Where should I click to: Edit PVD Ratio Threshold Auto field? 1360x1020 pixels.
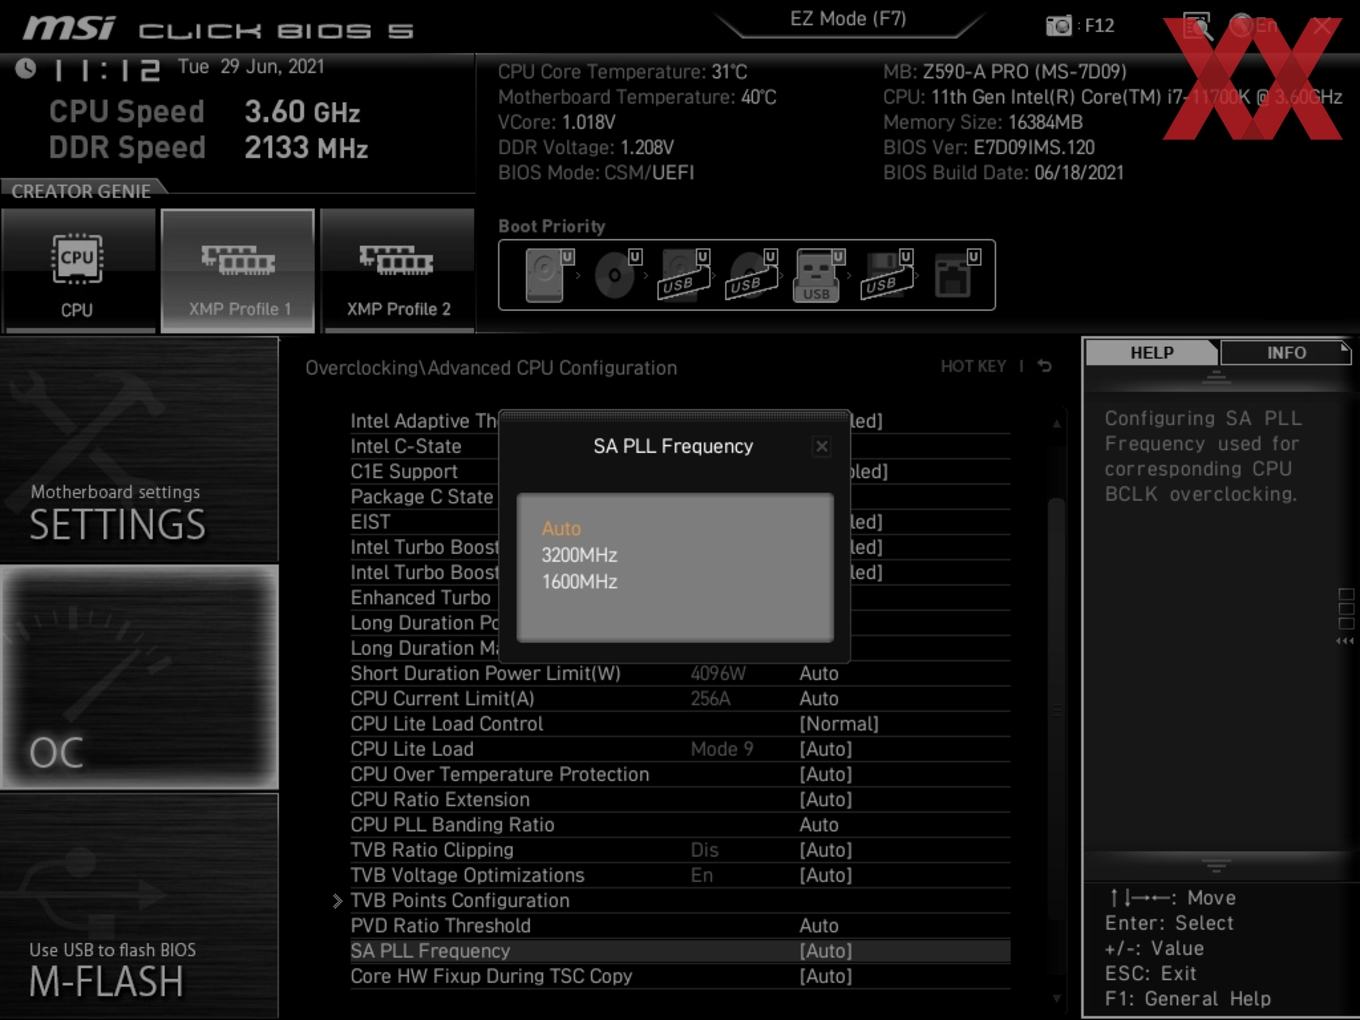coord(819,926)
